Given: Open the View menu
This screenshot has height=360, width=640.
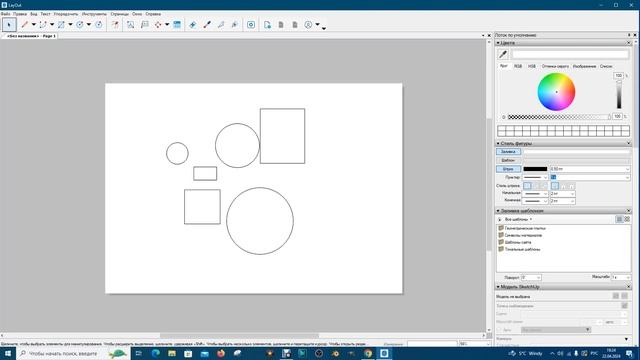Looking at the screenshot, I should (x=33, y=14).
